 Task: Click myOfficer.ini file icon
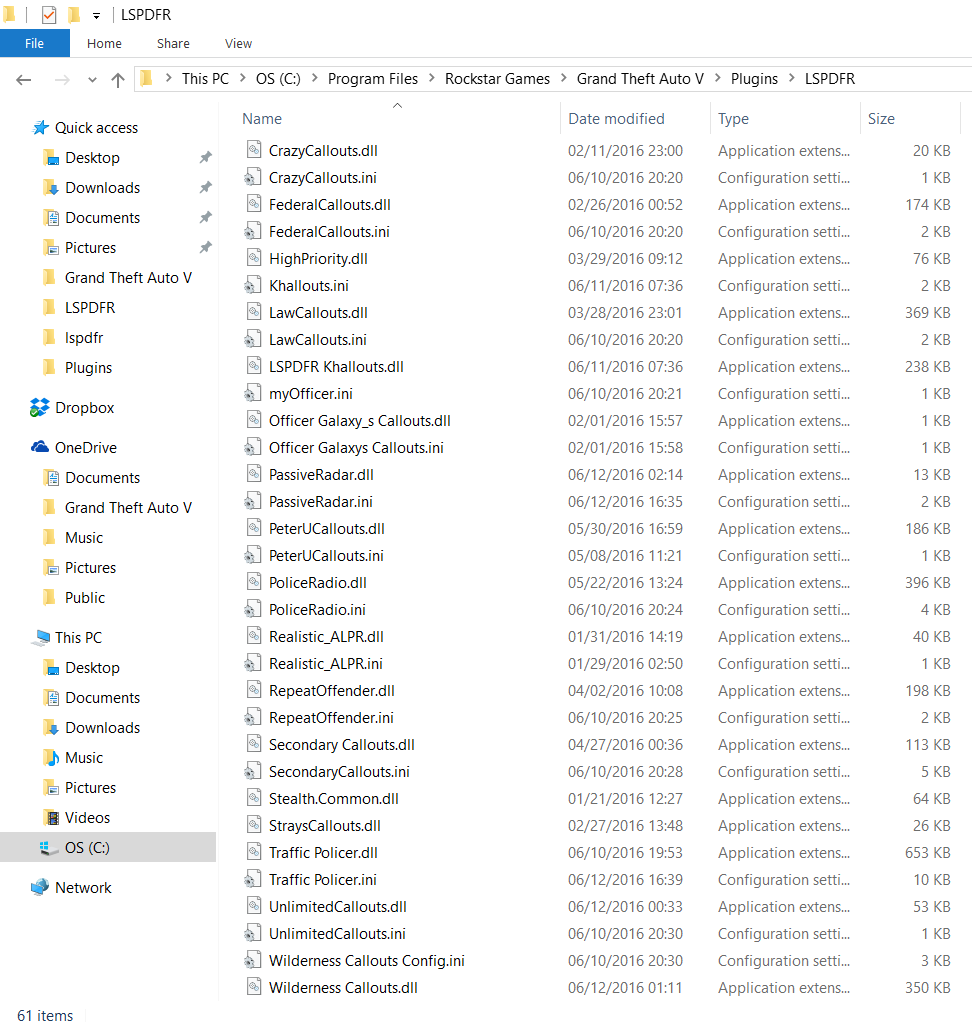point(252,393)
